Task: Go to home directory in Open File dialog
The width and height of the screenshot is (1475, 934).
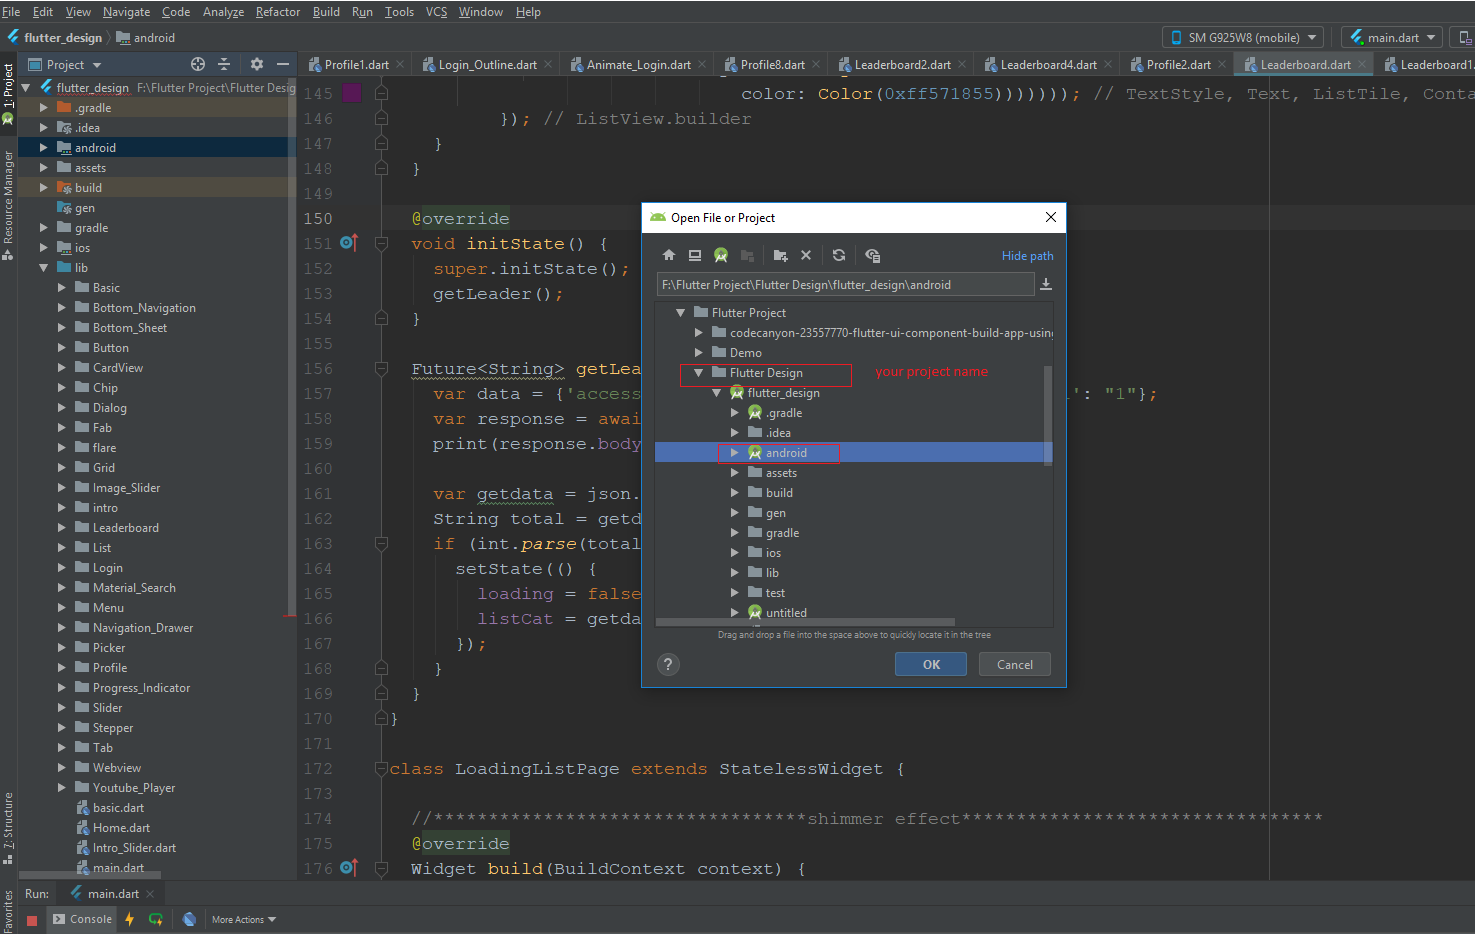Action: (x=669, y=255)
